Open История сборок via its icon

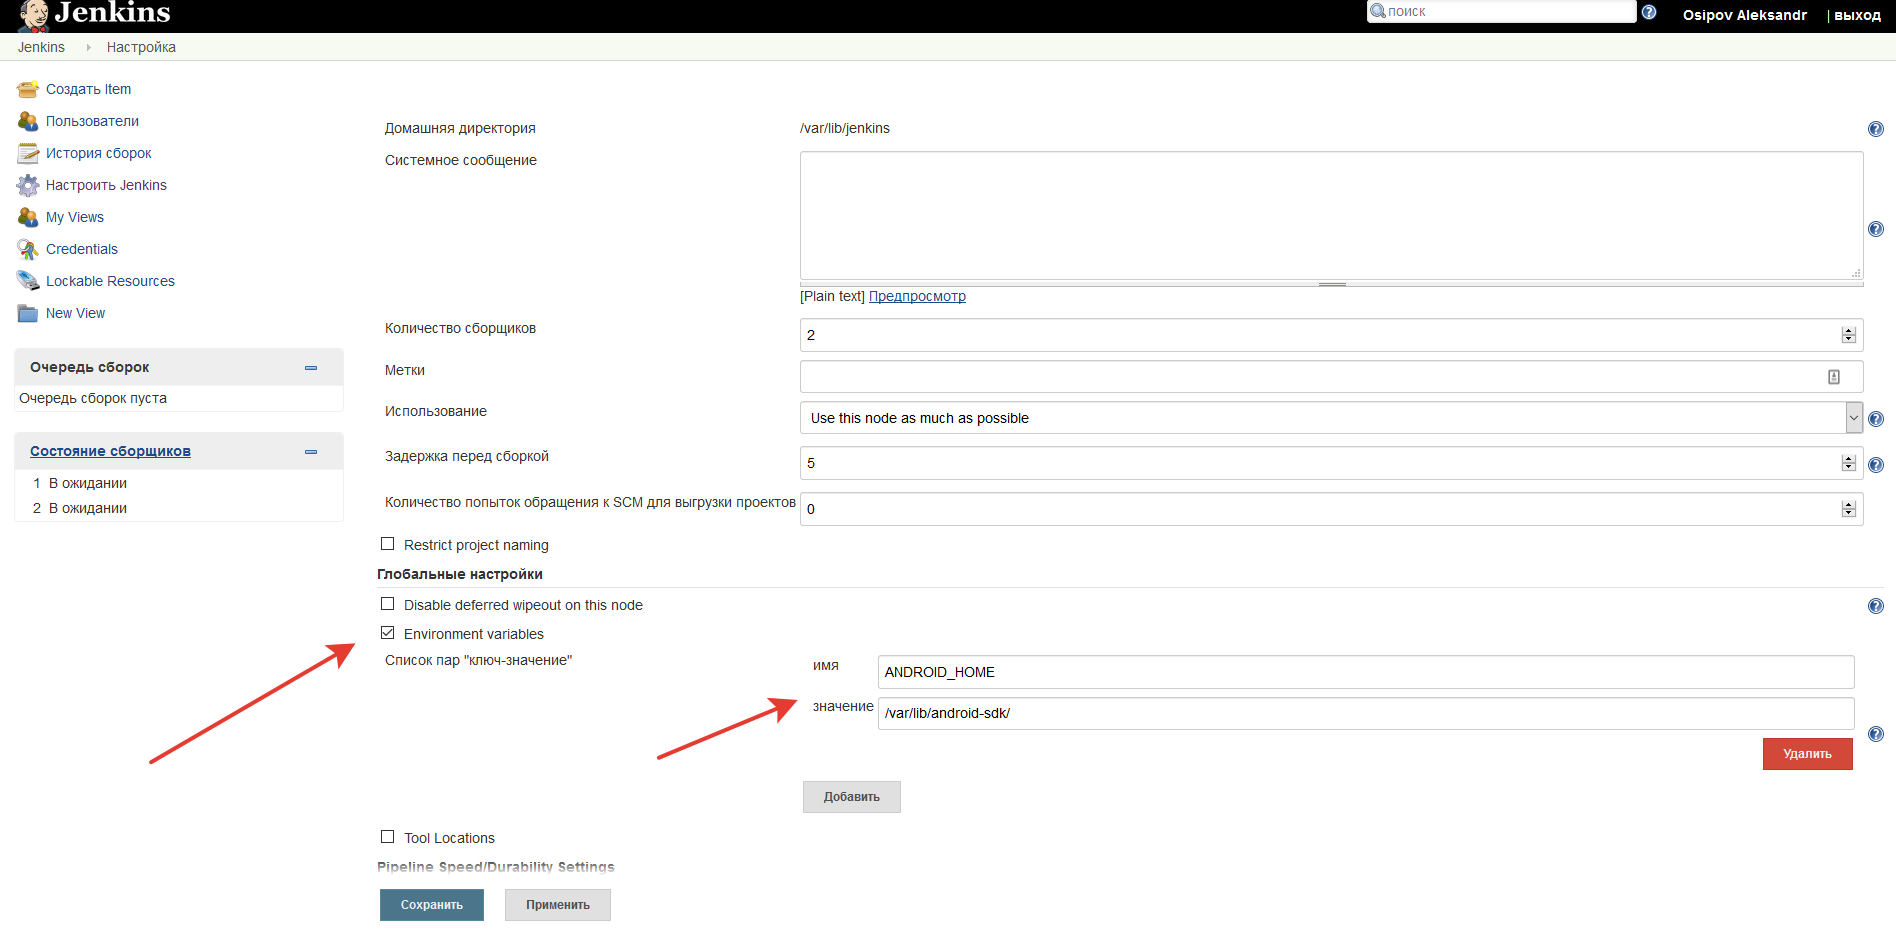[27, 152]
